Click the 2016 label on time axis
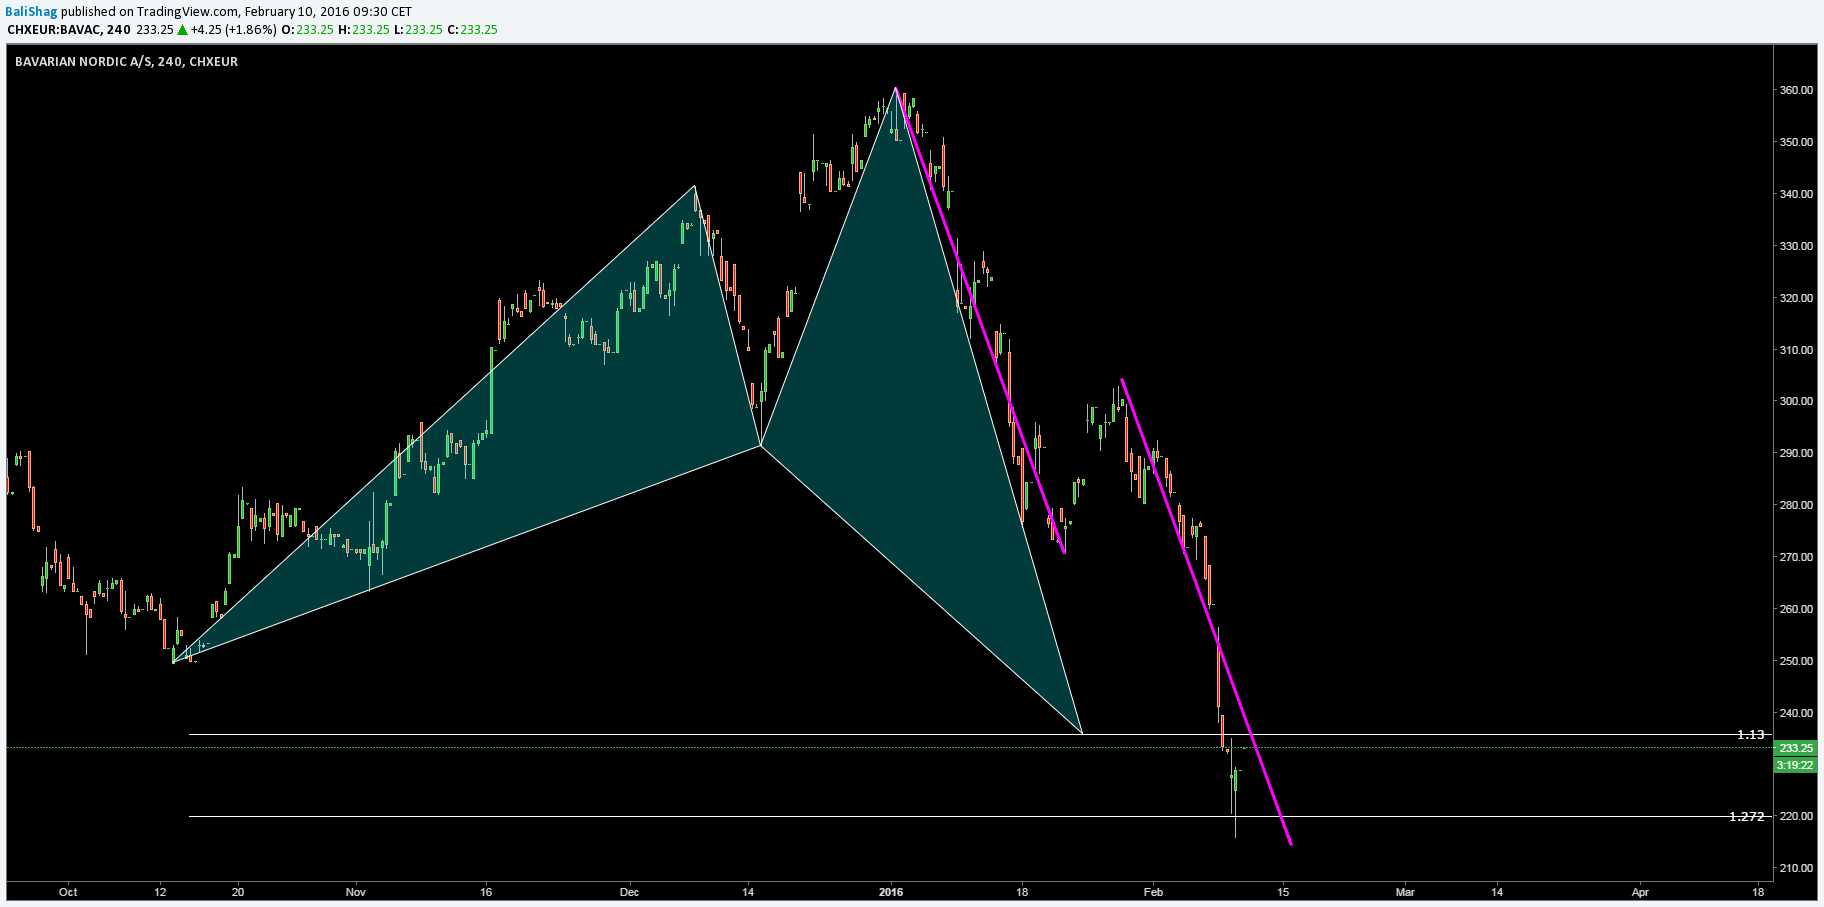1824x907 pixels. tap(891, 891)
